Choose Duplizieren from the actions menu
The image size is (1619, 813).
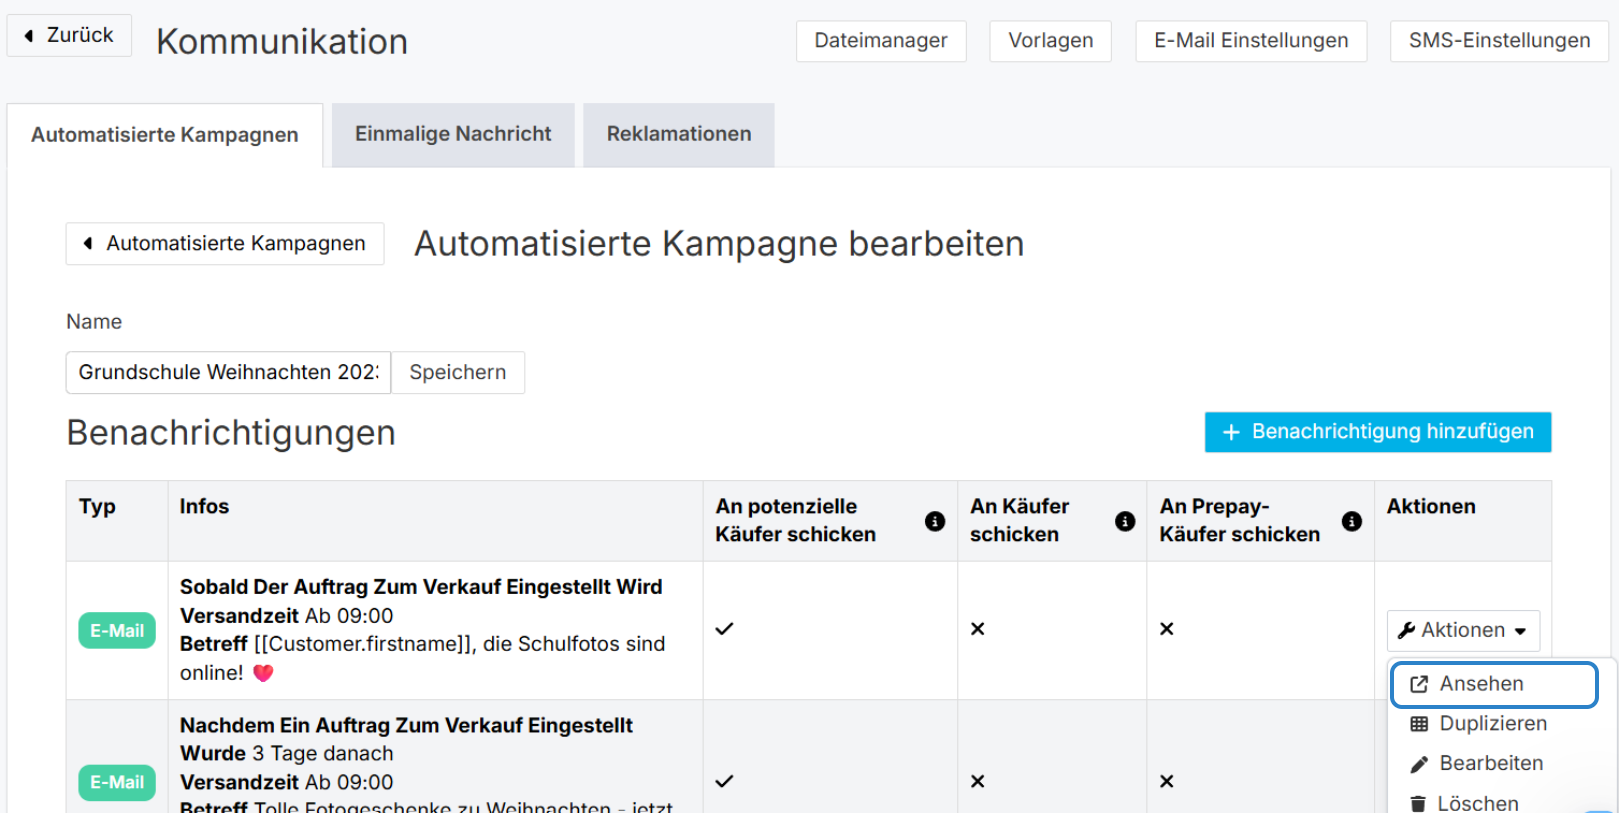point(1494,724)
